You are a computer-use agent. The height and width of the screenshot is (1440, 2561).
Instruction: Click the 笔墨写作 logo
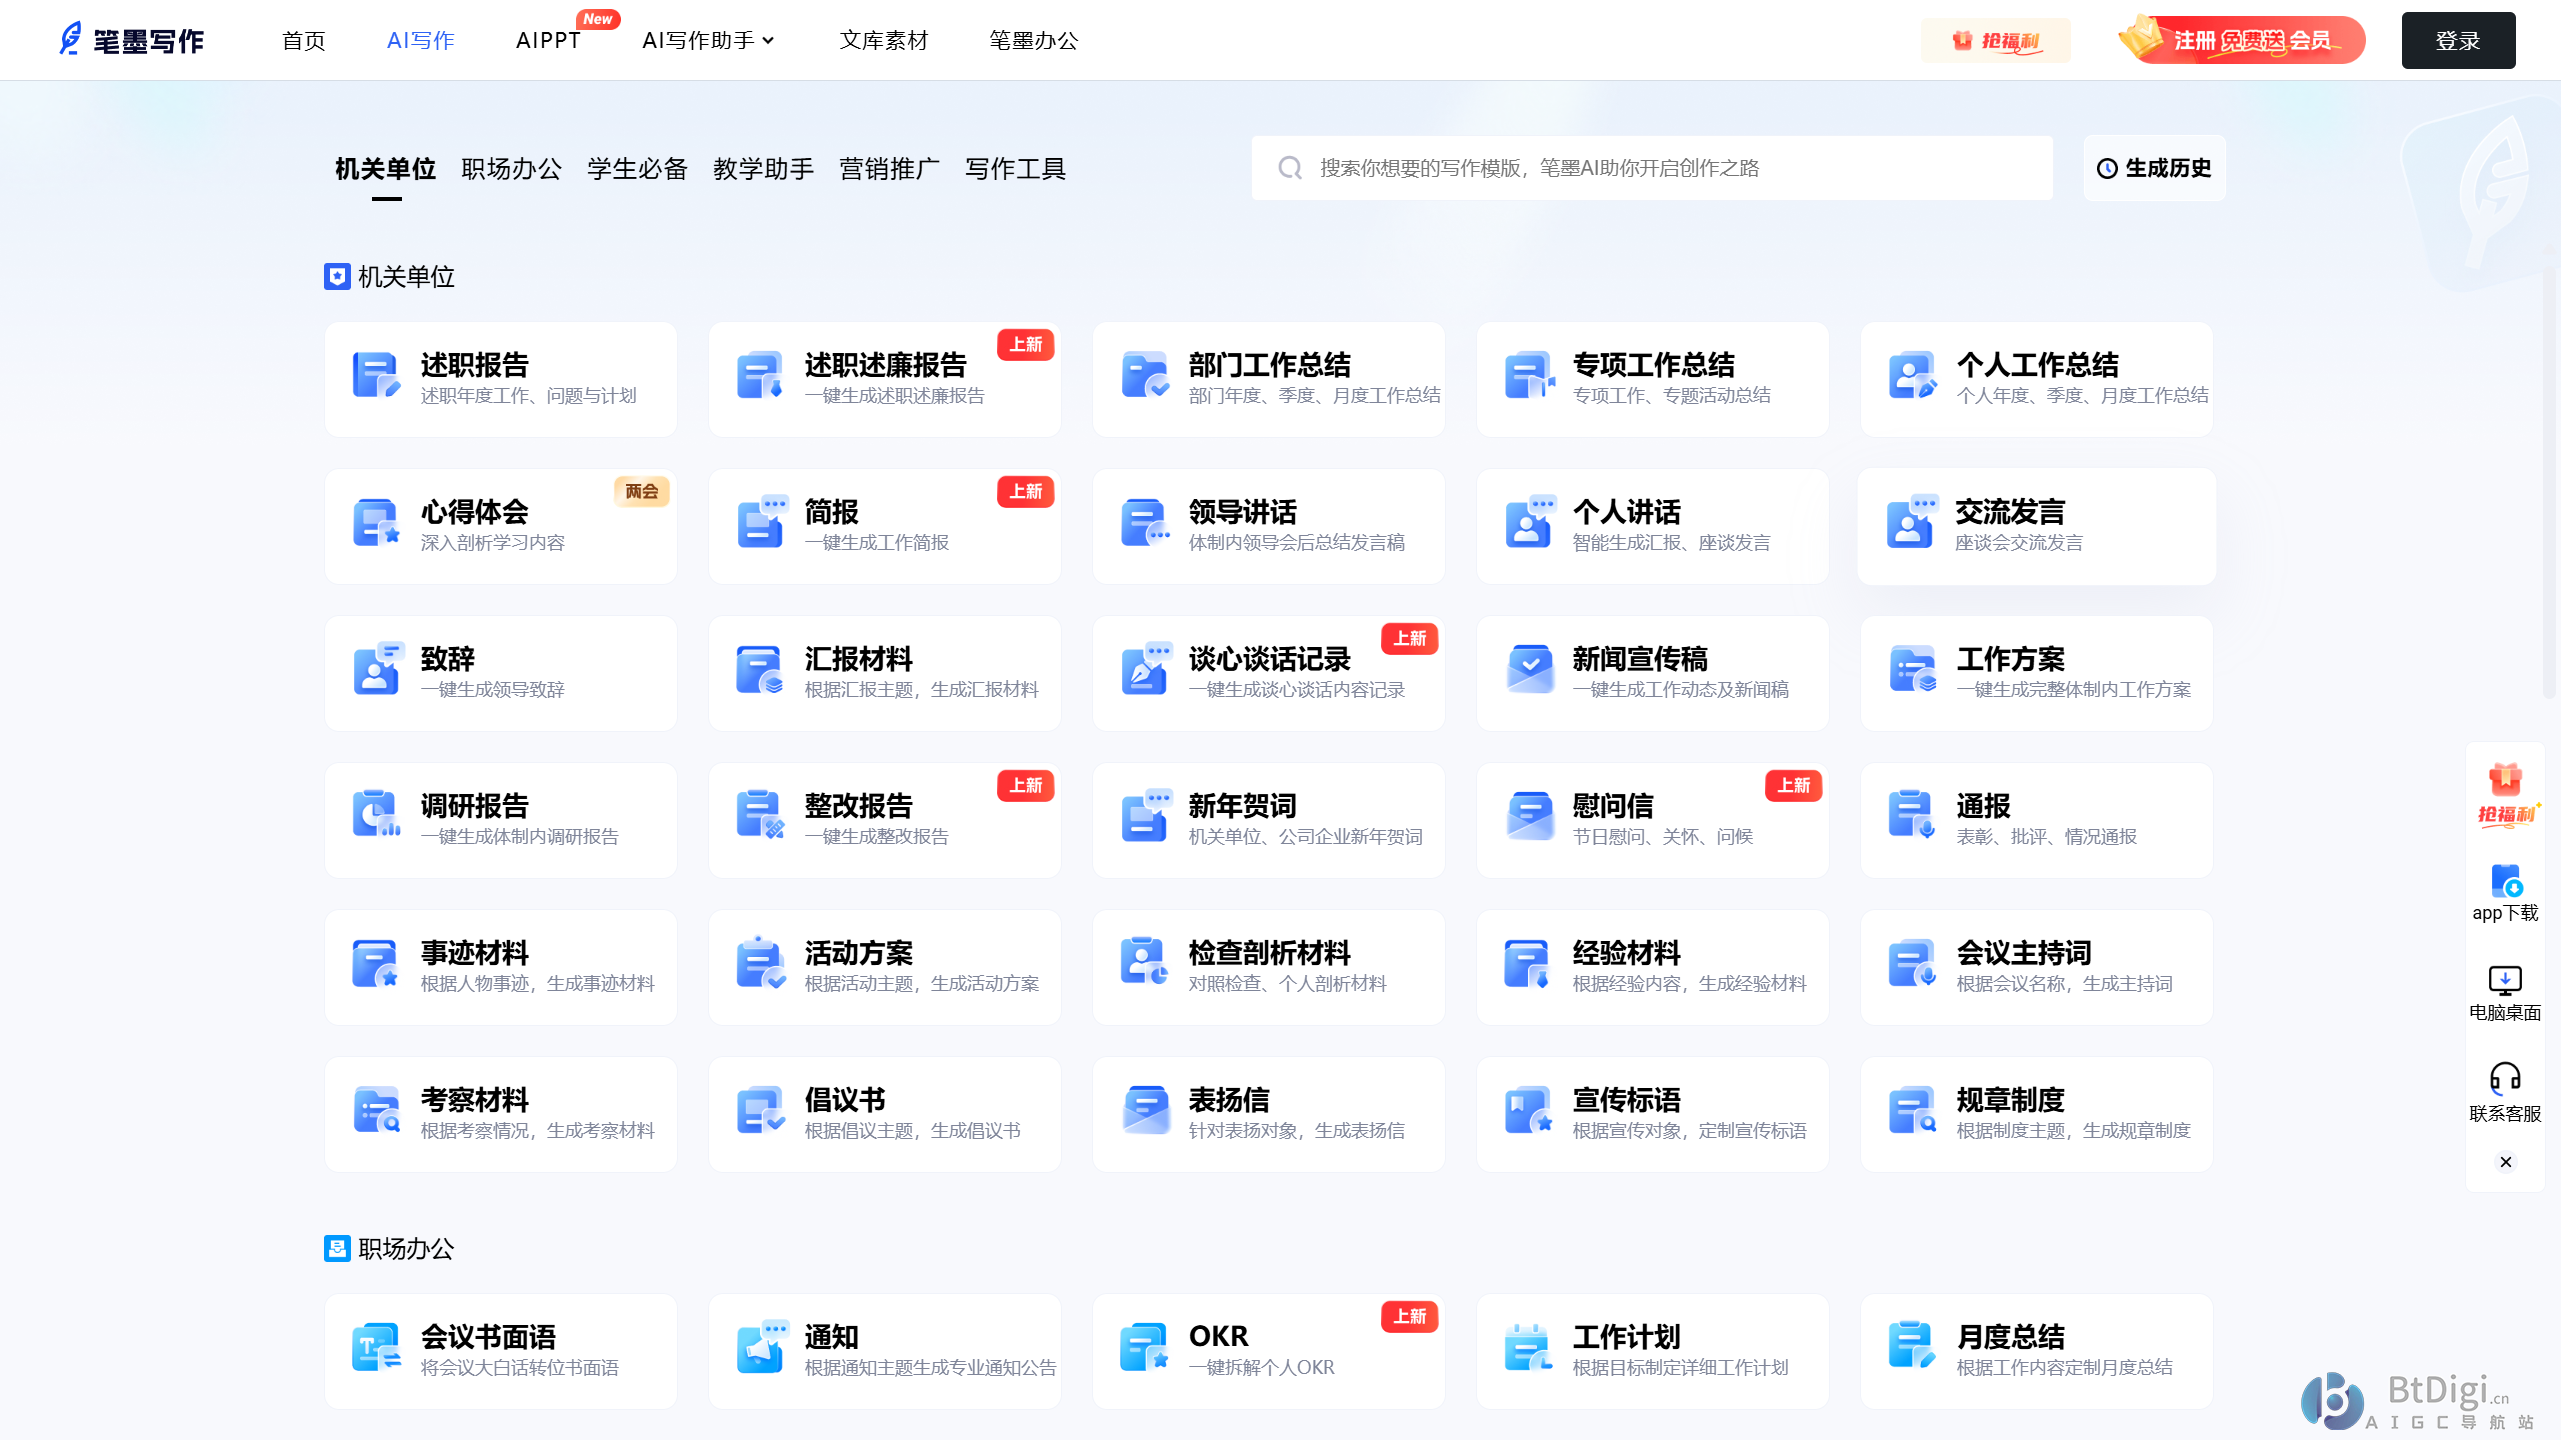pyautogui.click(x=132, y=40)
